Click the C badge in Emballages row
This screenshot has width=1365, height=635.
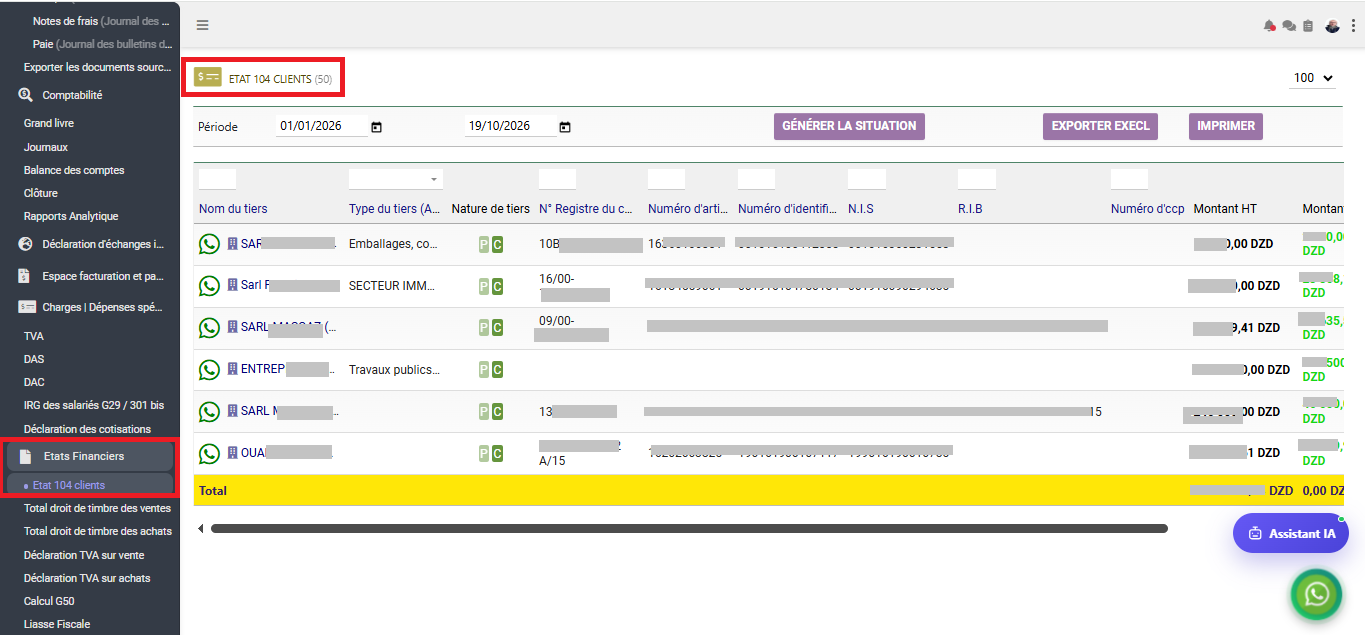point(497,245)
